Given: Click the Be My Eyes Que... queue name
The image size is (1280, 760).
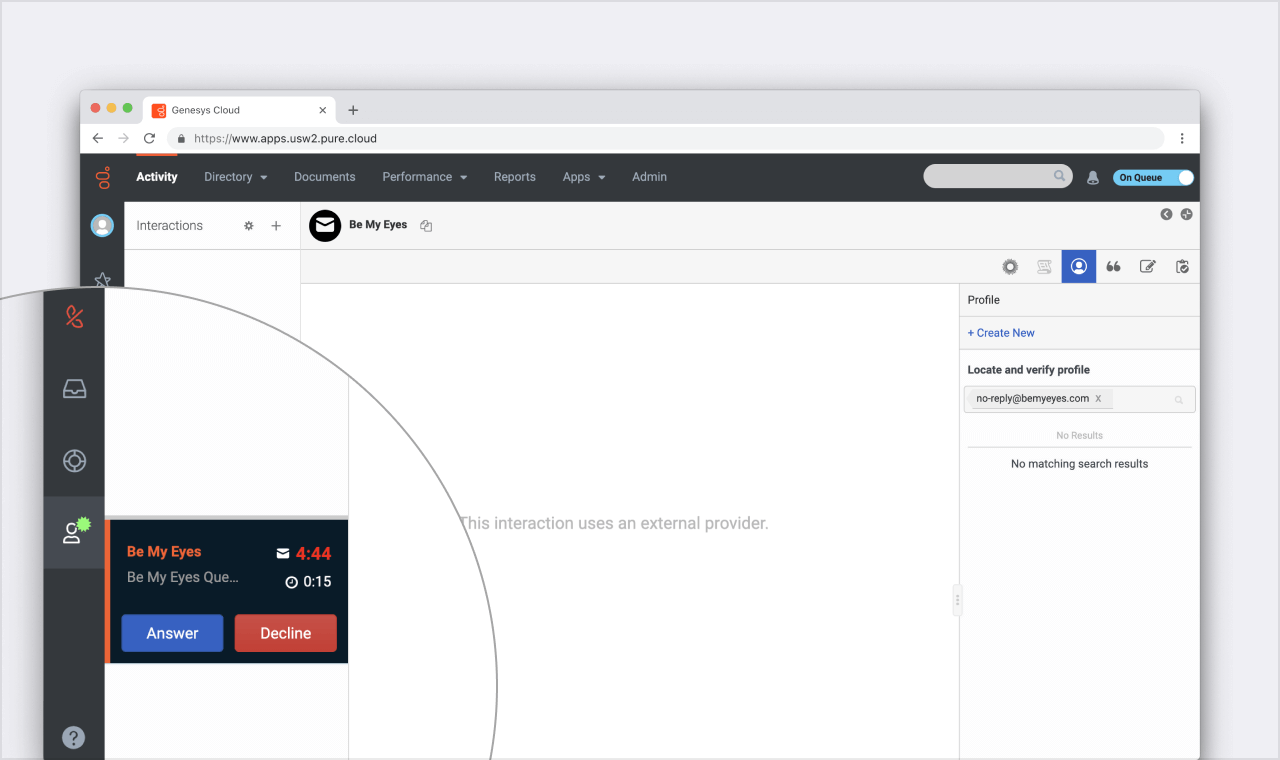Looking at the screenshot, I should (183, 577).
